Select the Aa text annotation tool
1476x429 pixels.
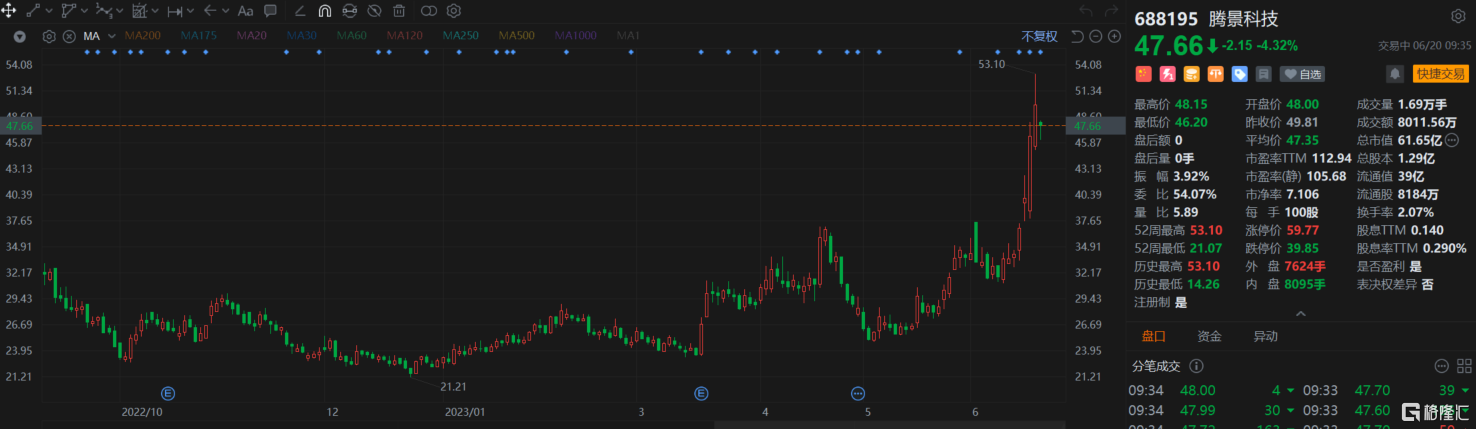(246, 11)
